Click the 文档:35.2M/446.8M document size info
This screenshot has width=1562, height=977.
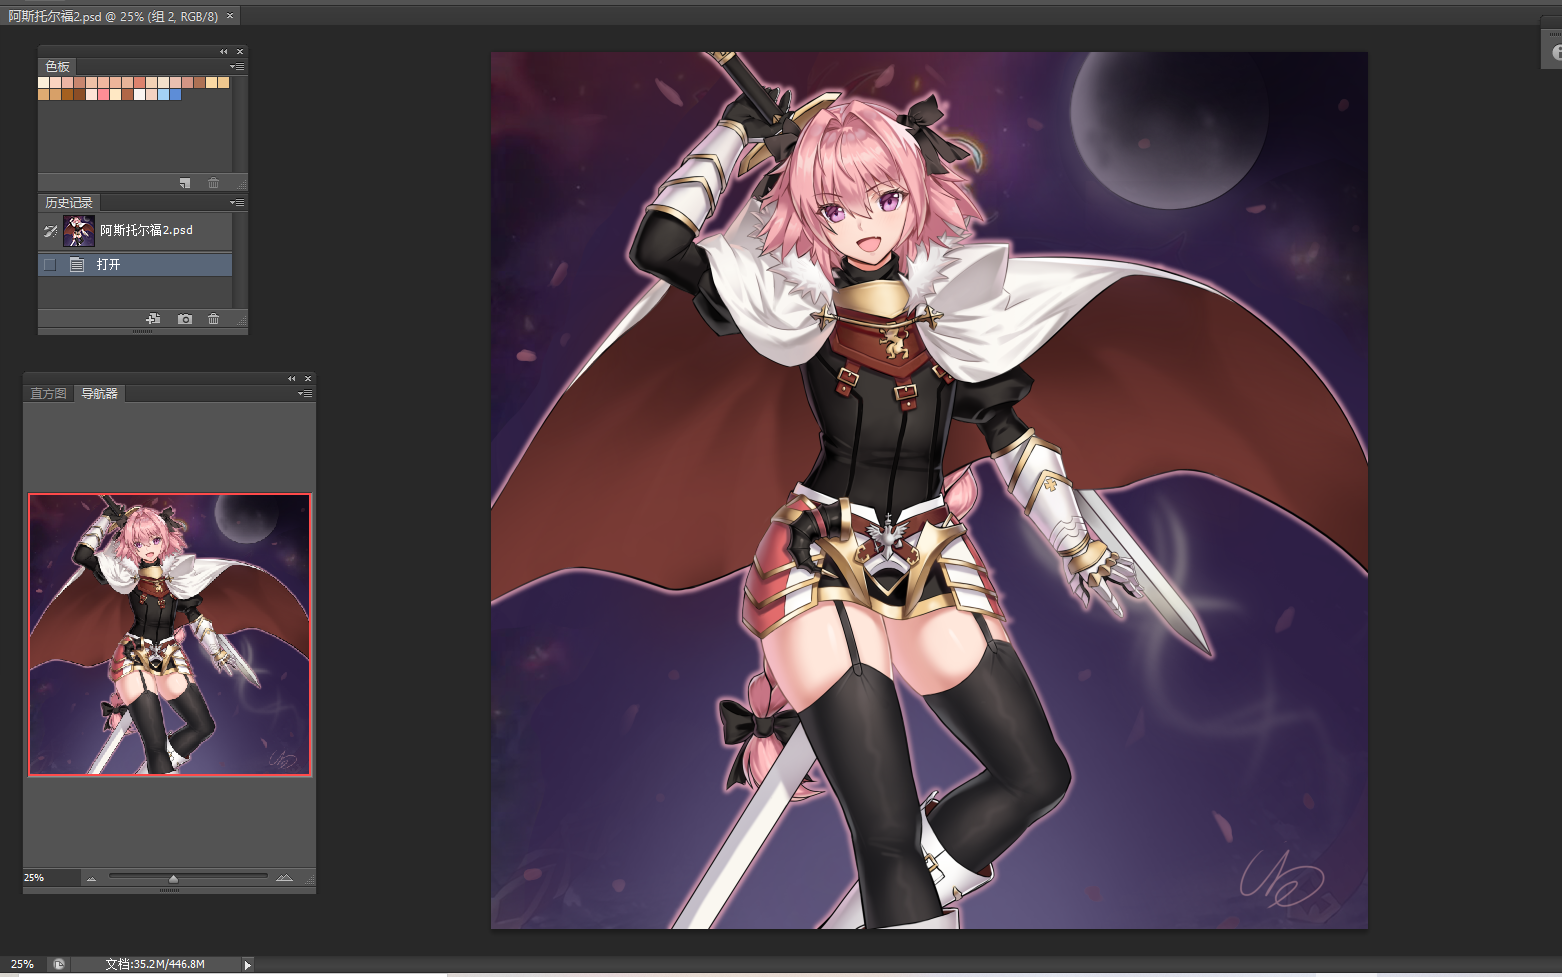tap(155, 964)
